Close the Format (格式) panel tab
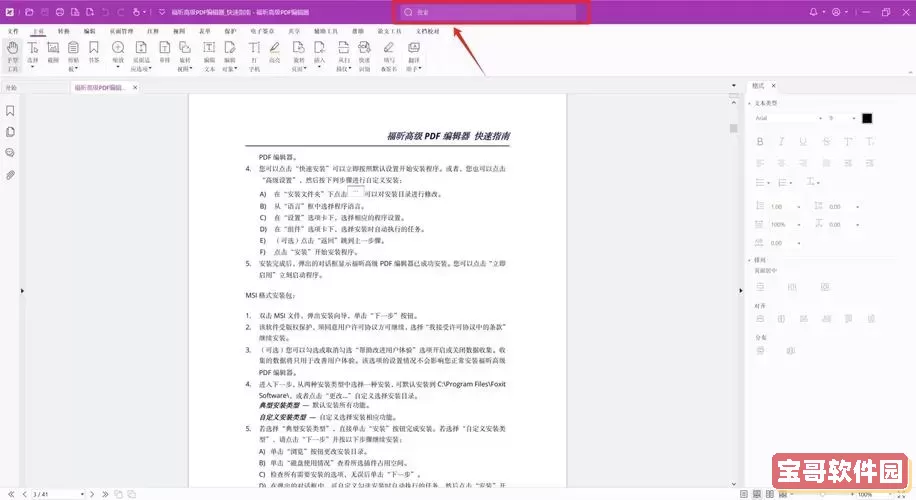 [773, 86]
